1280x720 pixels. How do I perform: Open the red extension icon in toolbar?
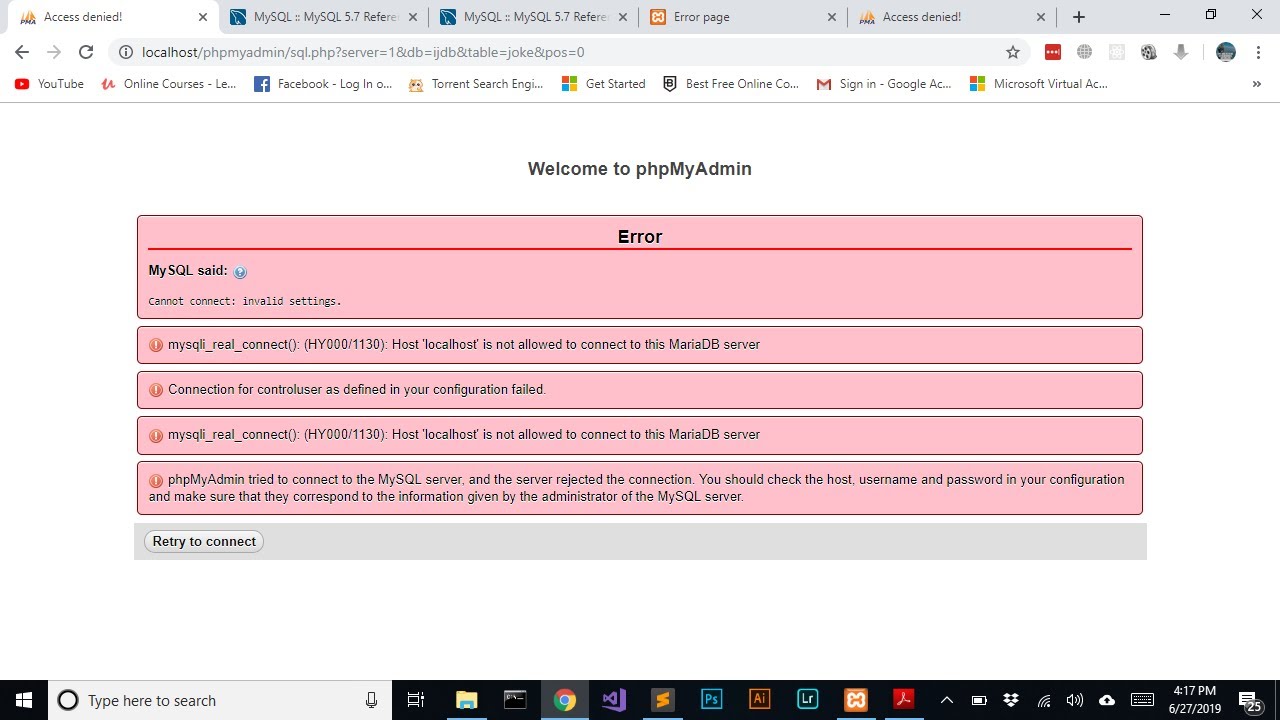(1052, 52)
